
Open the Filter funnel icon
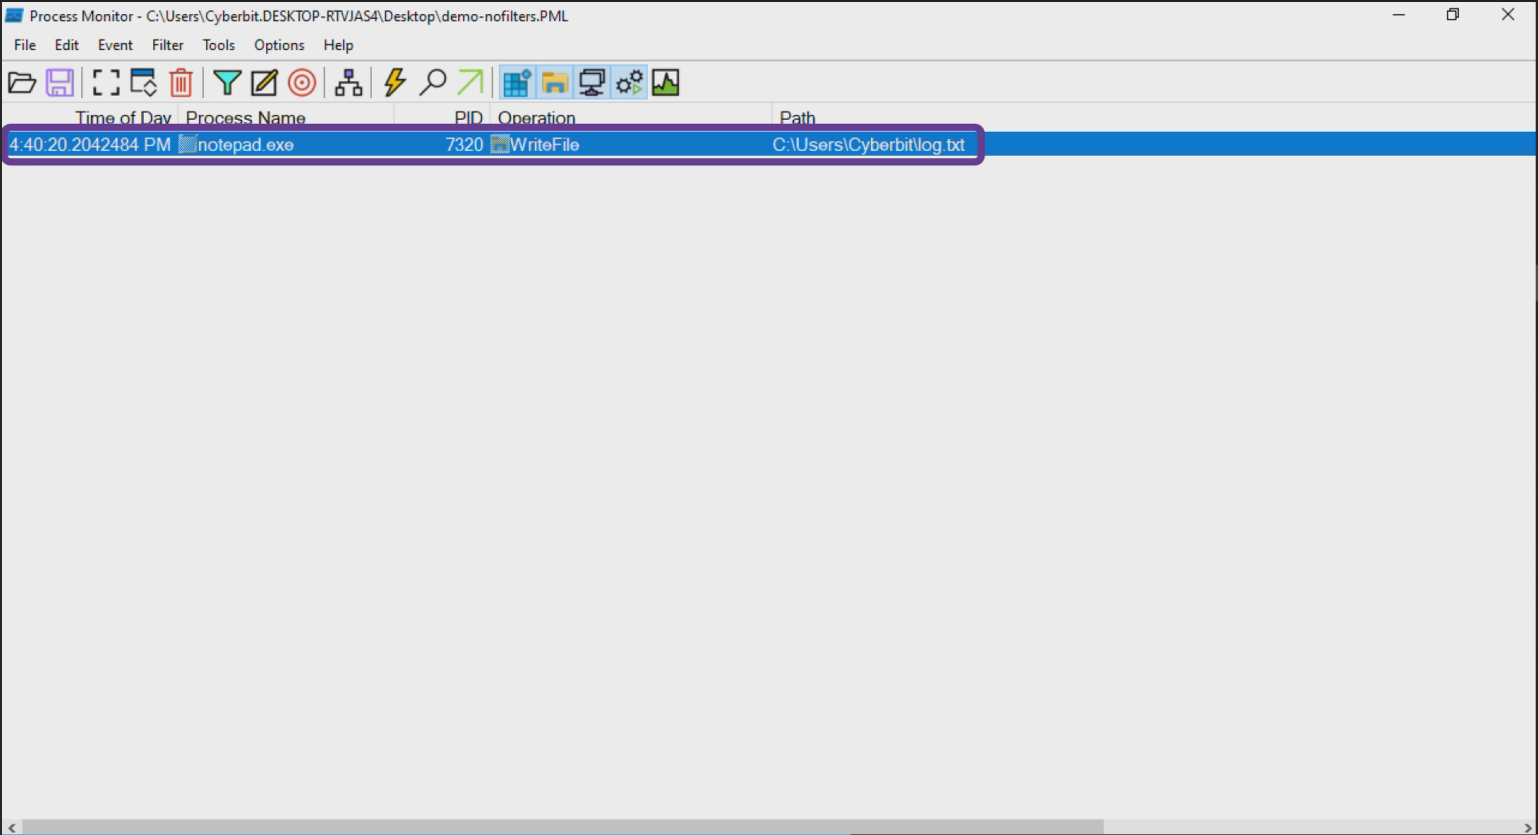click(228, 83)
